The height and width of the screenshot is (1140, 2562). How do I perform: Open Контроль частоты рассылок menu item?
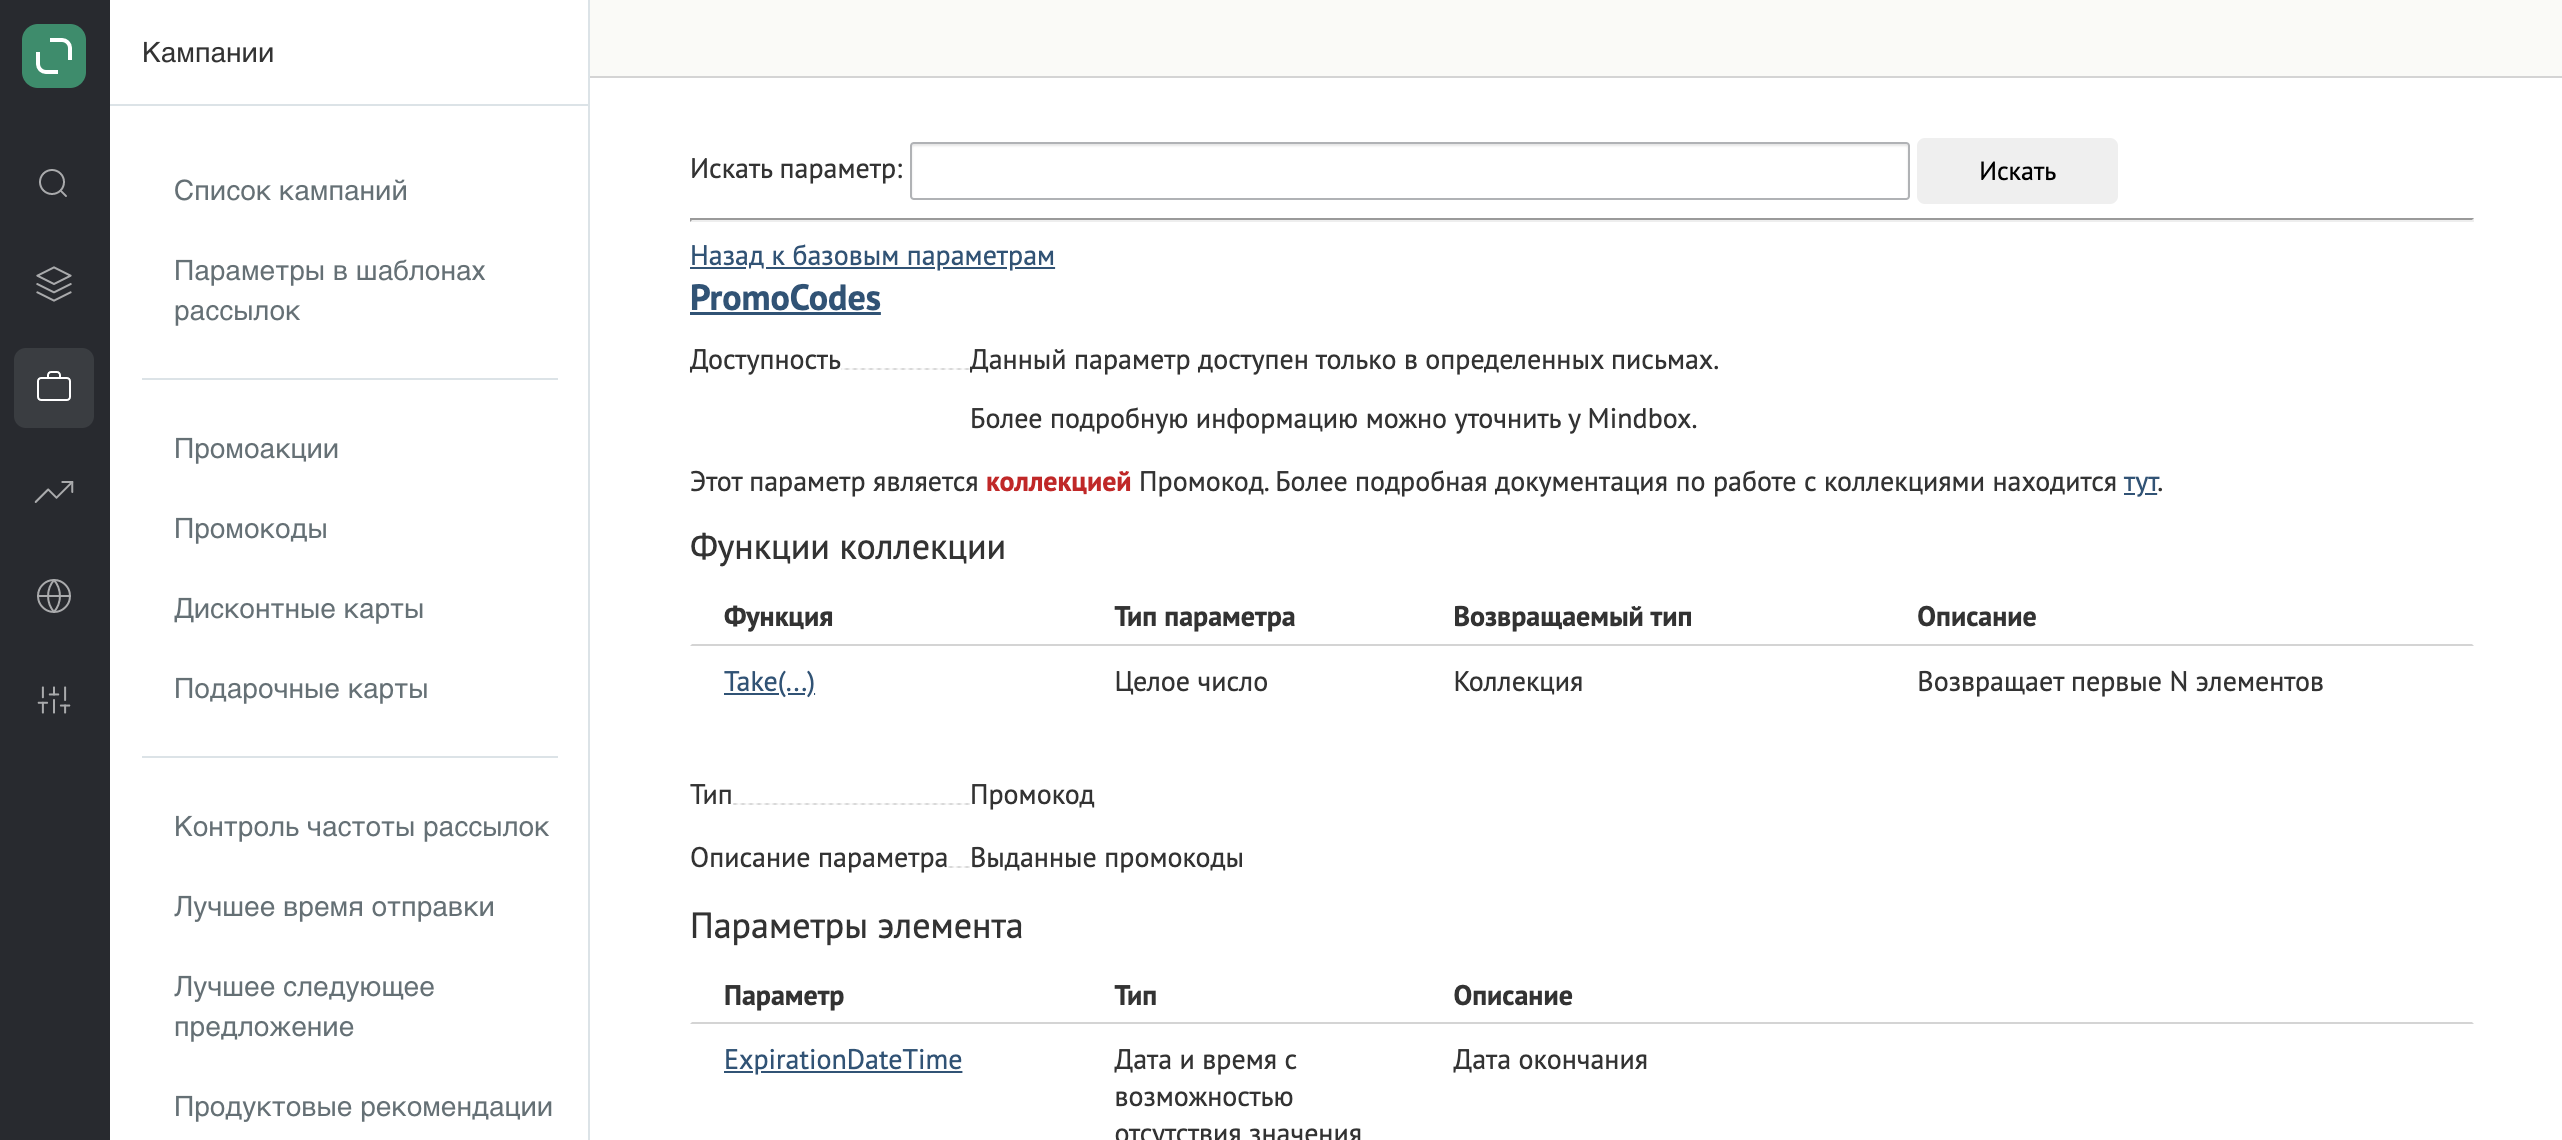pos(361,826)
